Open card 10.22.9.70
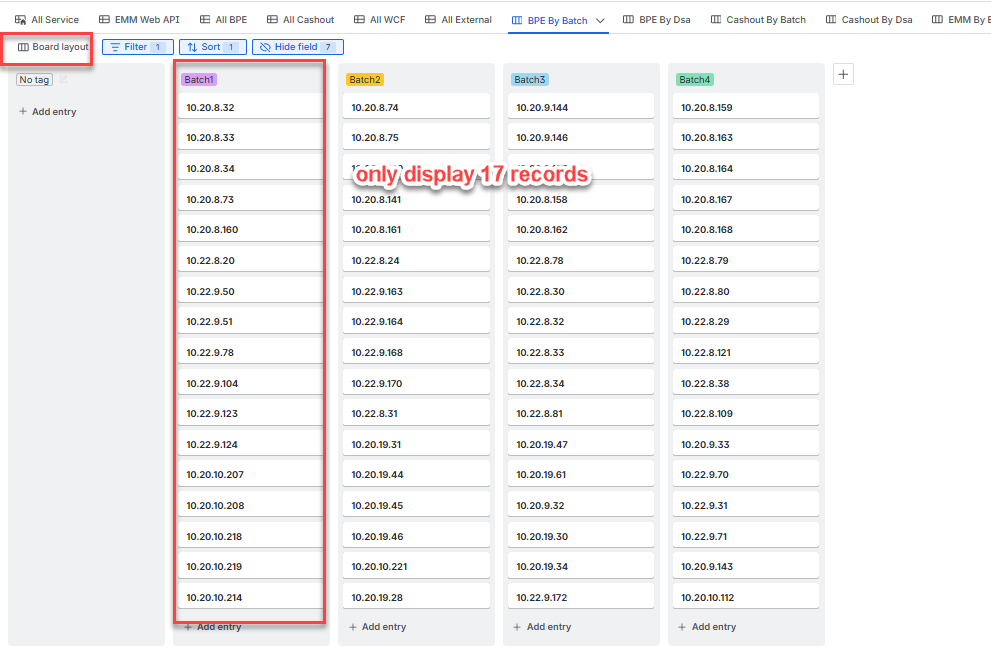 [746, 474]
